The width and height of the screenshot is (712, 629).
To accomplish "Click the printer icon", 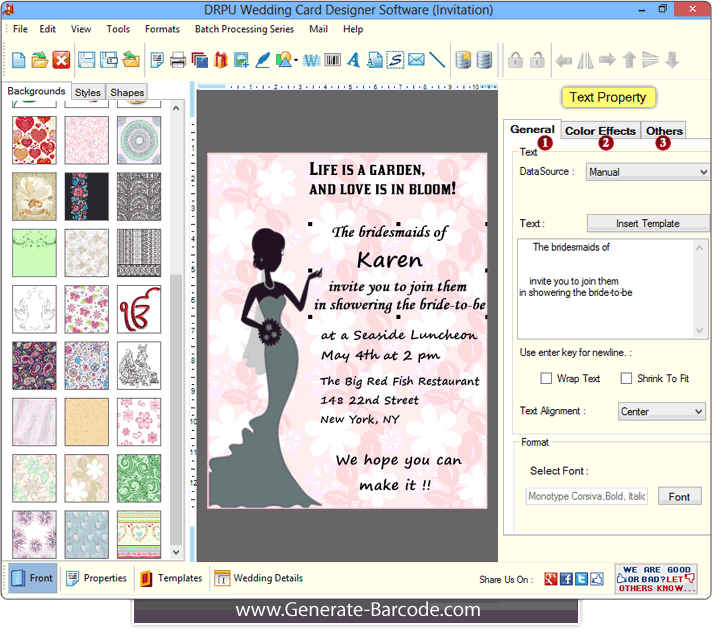I will coord(178,60).
